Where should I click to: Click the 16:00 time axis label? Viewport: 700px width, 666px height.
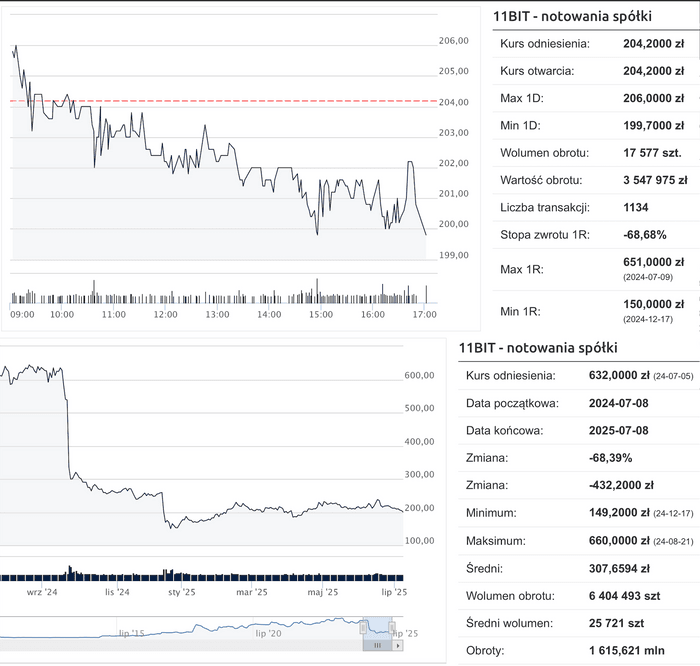tap(373, 315)
